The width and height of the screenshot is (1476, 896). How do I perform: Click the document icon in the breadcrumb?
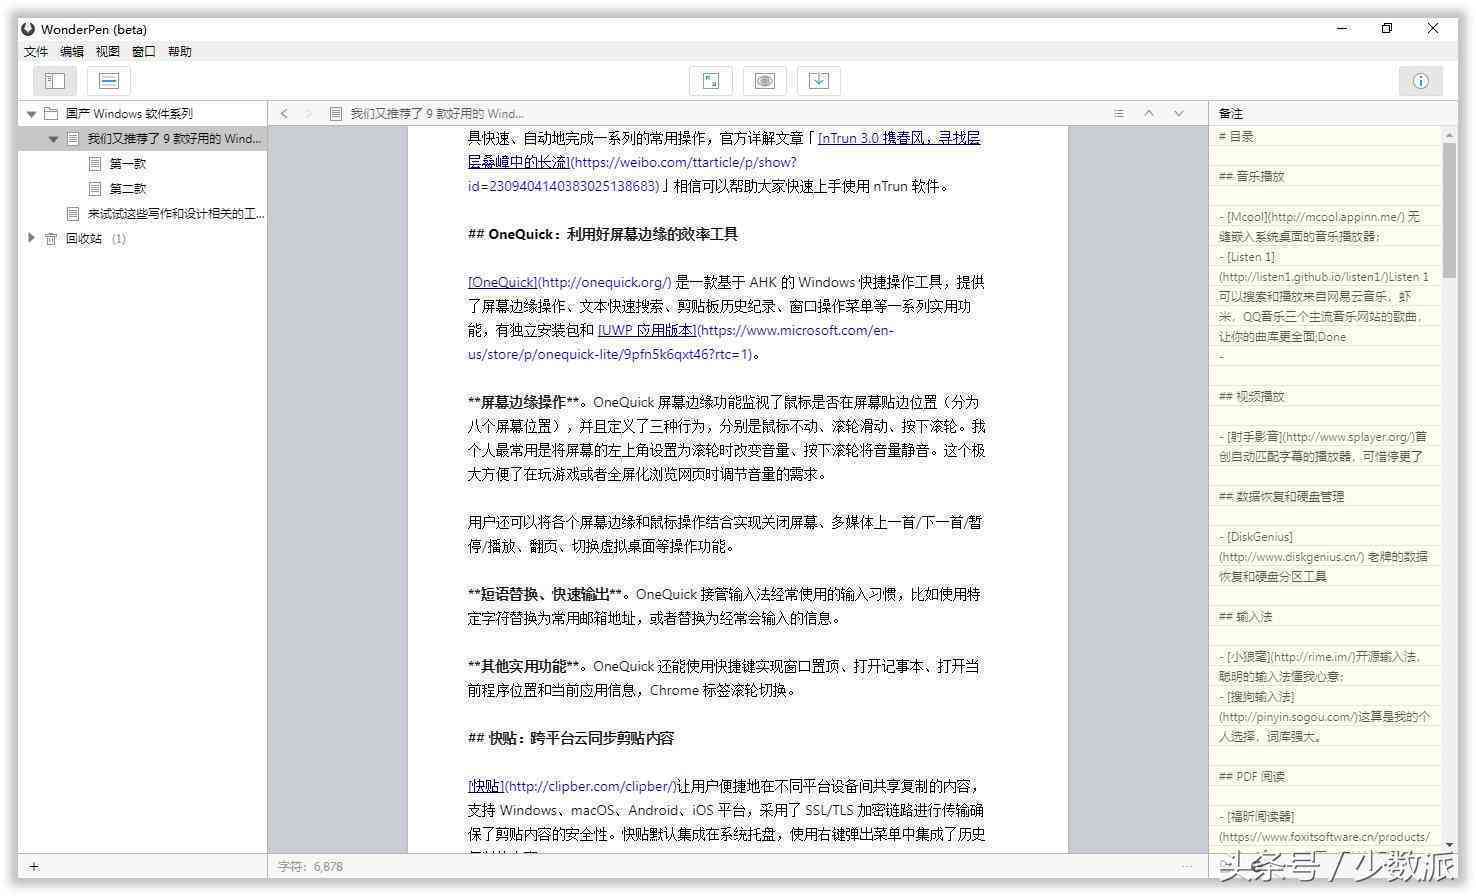click(x=336, y=114)
